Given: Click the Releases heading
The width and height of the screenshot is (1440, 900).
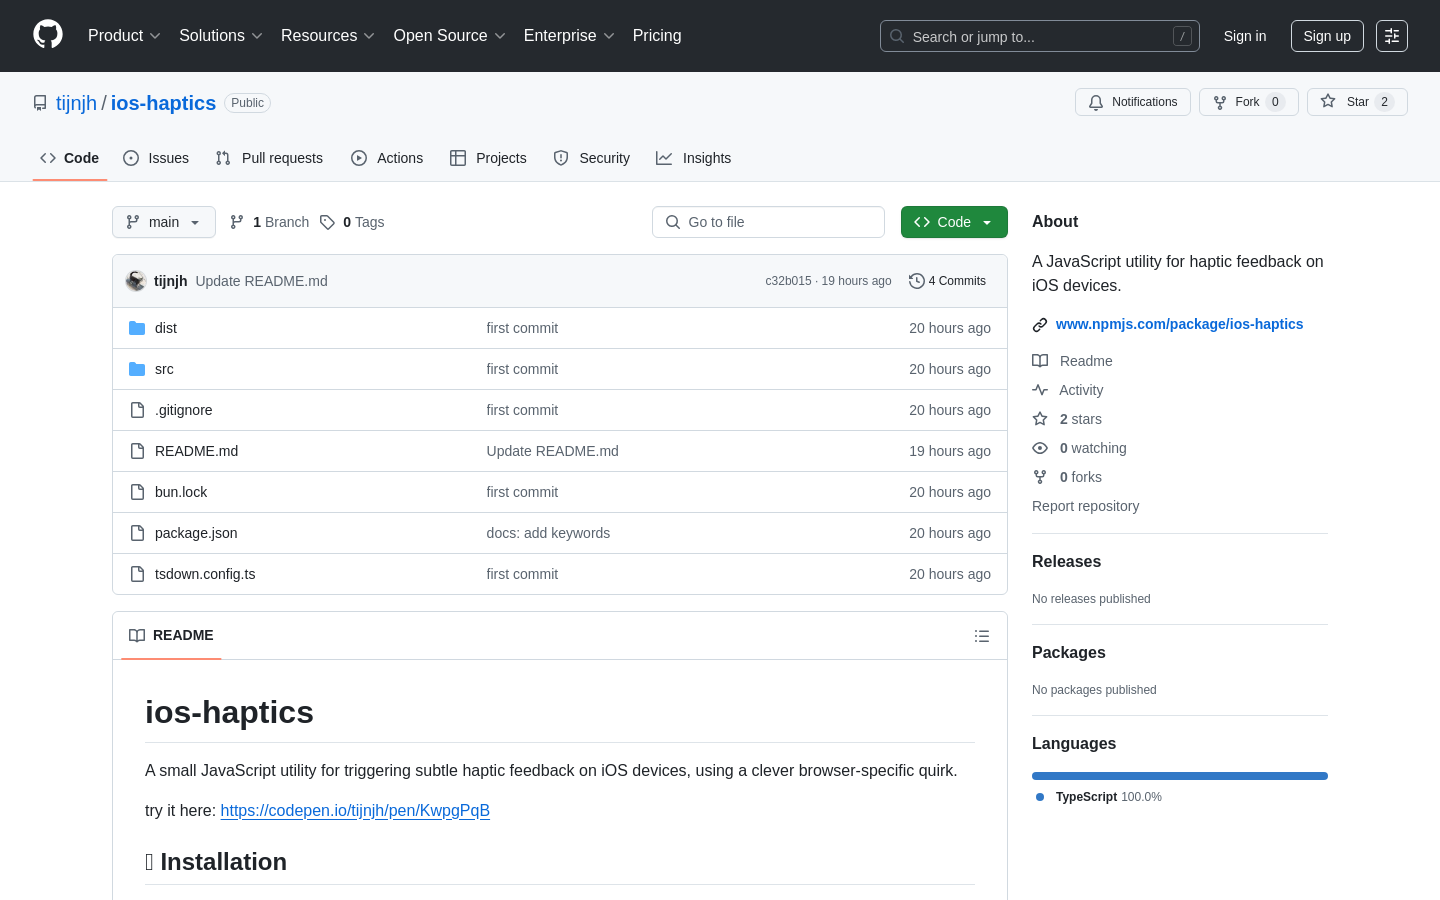Looking at the screenshot, I should 1066,562.
